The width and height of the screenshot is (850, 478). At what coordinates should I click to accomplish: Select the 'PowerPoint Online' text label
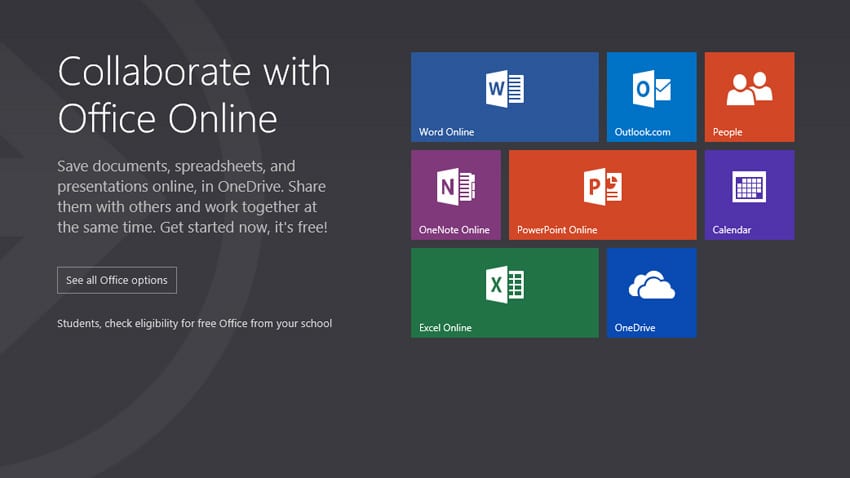[x=557, y=230]
